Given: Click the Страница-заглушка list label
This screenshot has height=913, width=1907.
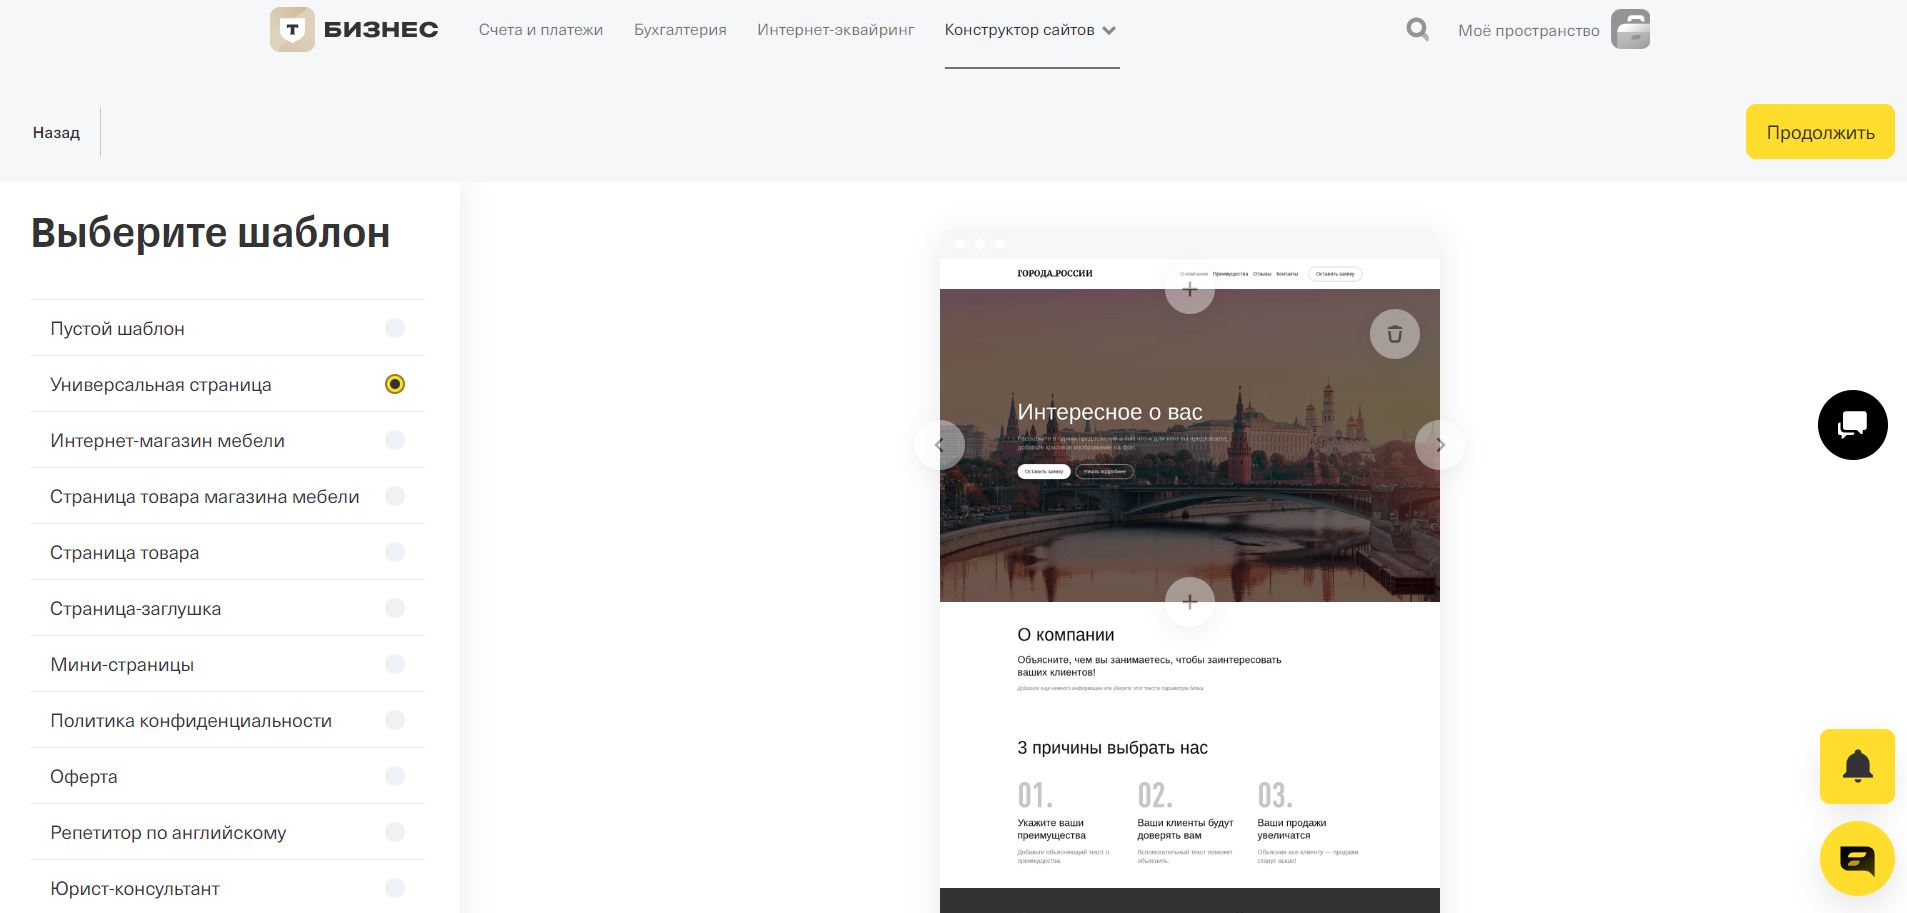Looking at the screenshot, I should pyautogui.click(x=135, y=609).
